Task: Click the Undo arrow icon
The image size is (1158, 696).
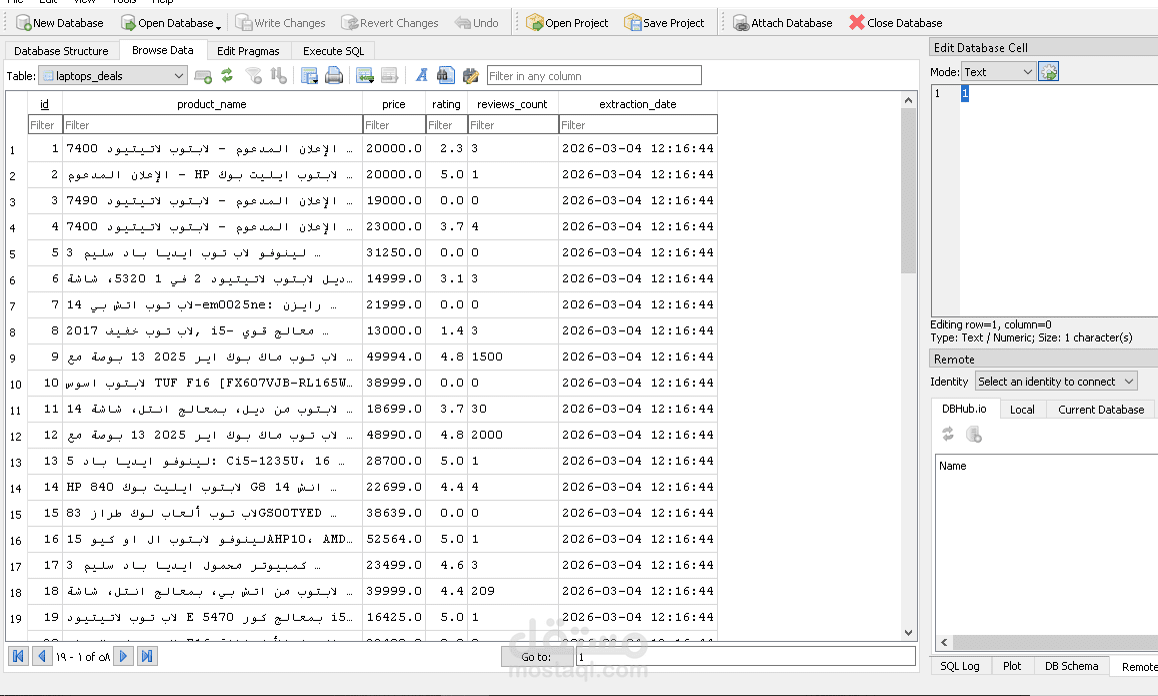Action: [x=463, y=23]
